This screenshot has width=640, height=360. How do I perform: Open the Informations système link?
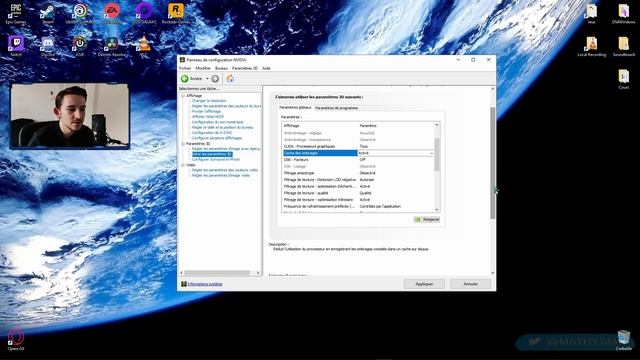205,284
